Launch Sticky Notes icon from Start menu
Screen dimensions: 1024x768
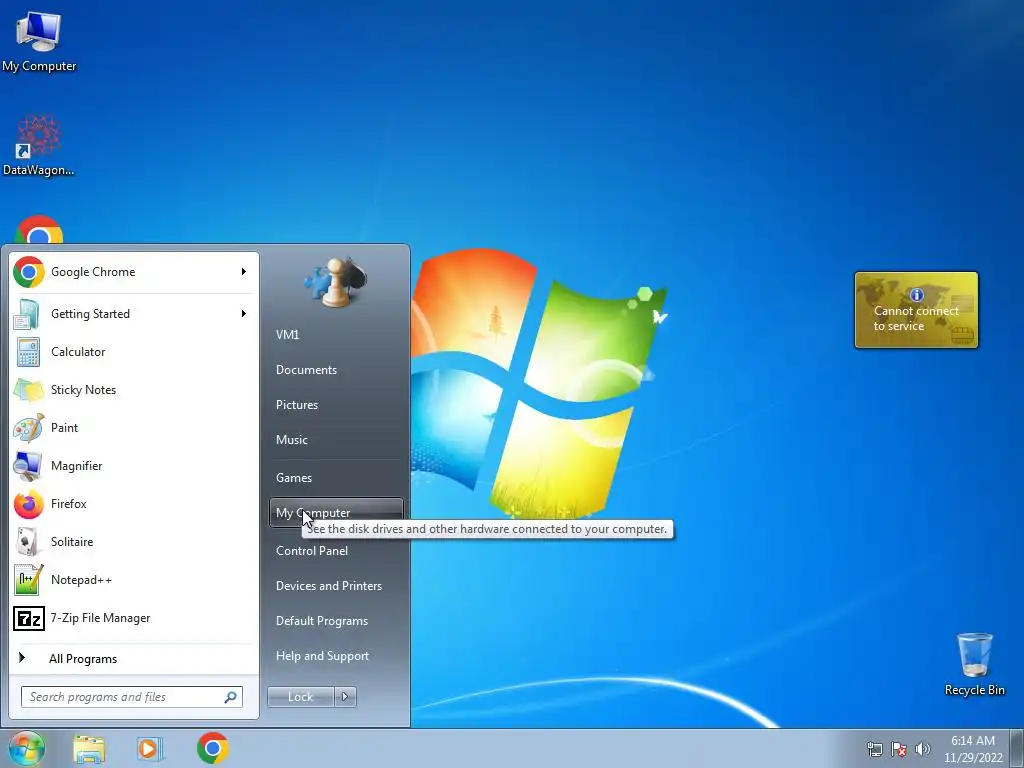pos(29,390)
